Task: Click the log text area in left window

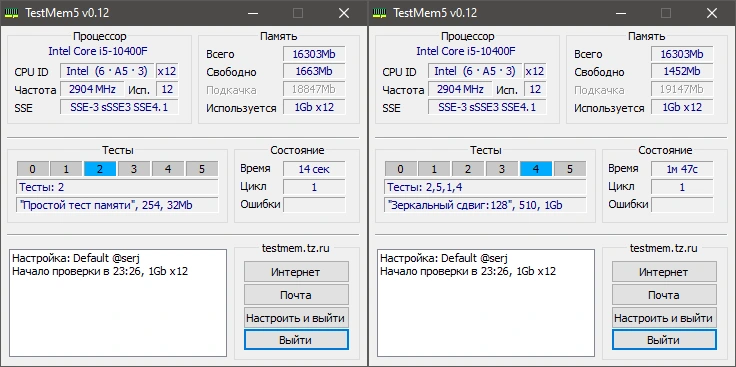Action: click(118, 303)
